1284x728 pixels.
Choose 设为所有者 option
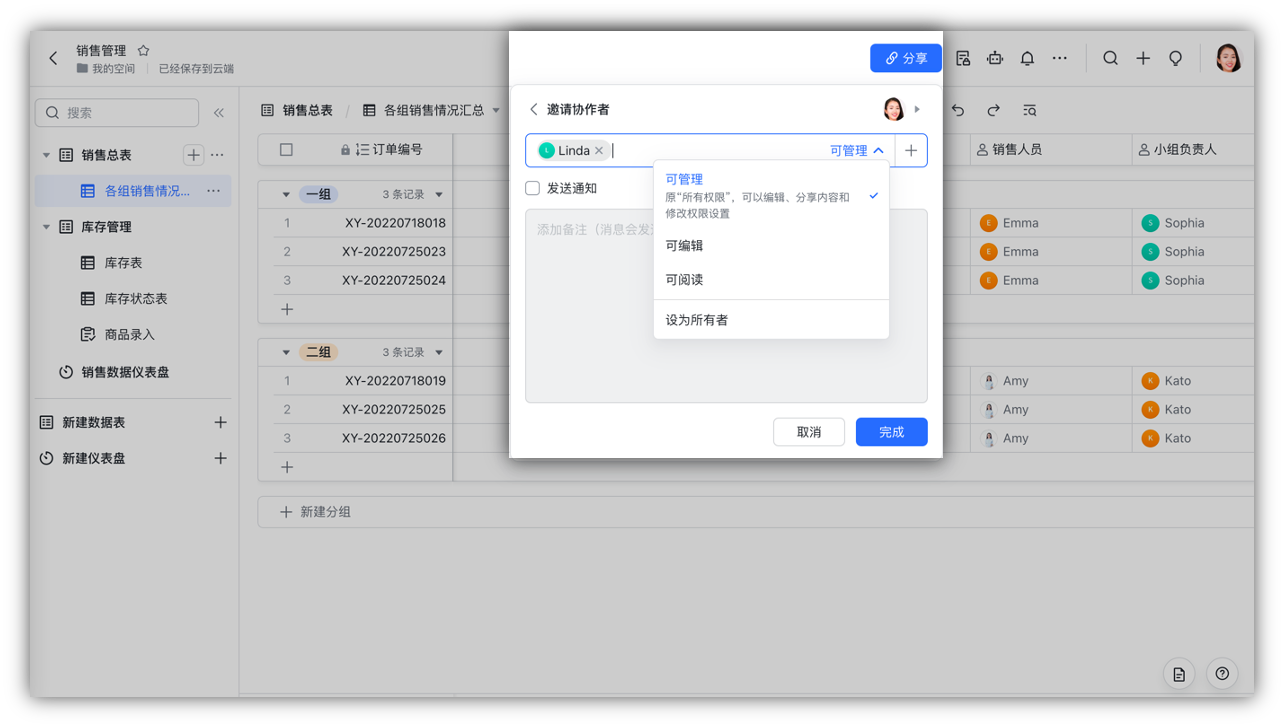point(771,320)
